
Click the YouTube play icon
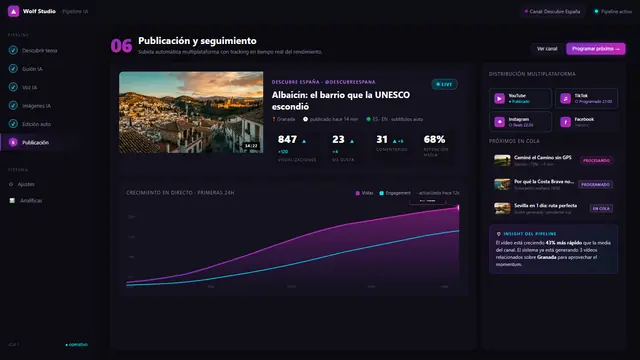[x=499, y=98]
